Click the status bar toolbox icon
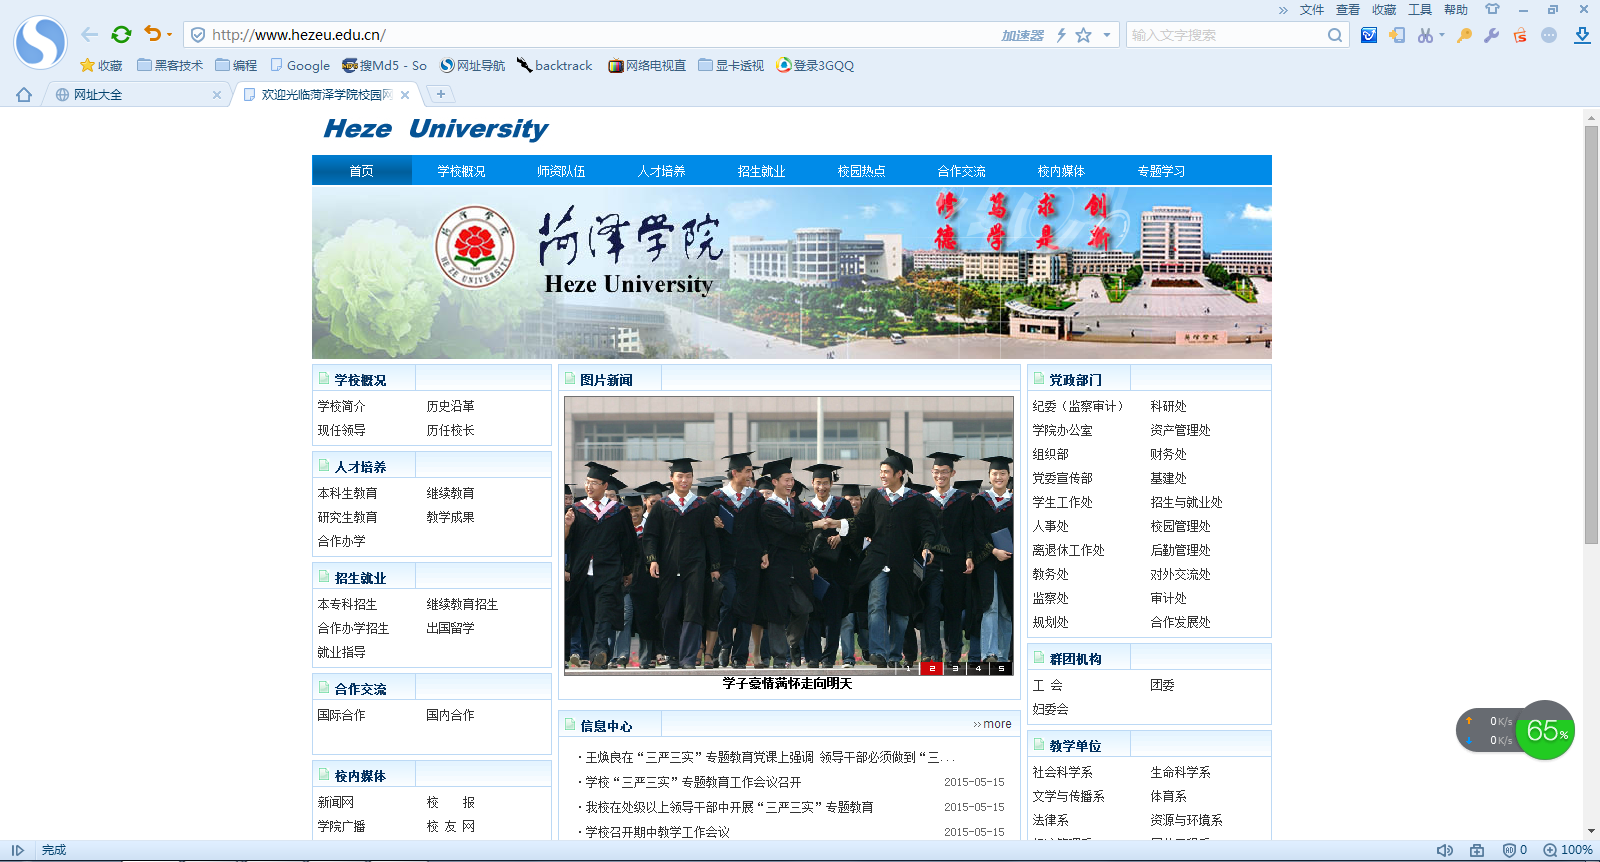 (1477, 850)
